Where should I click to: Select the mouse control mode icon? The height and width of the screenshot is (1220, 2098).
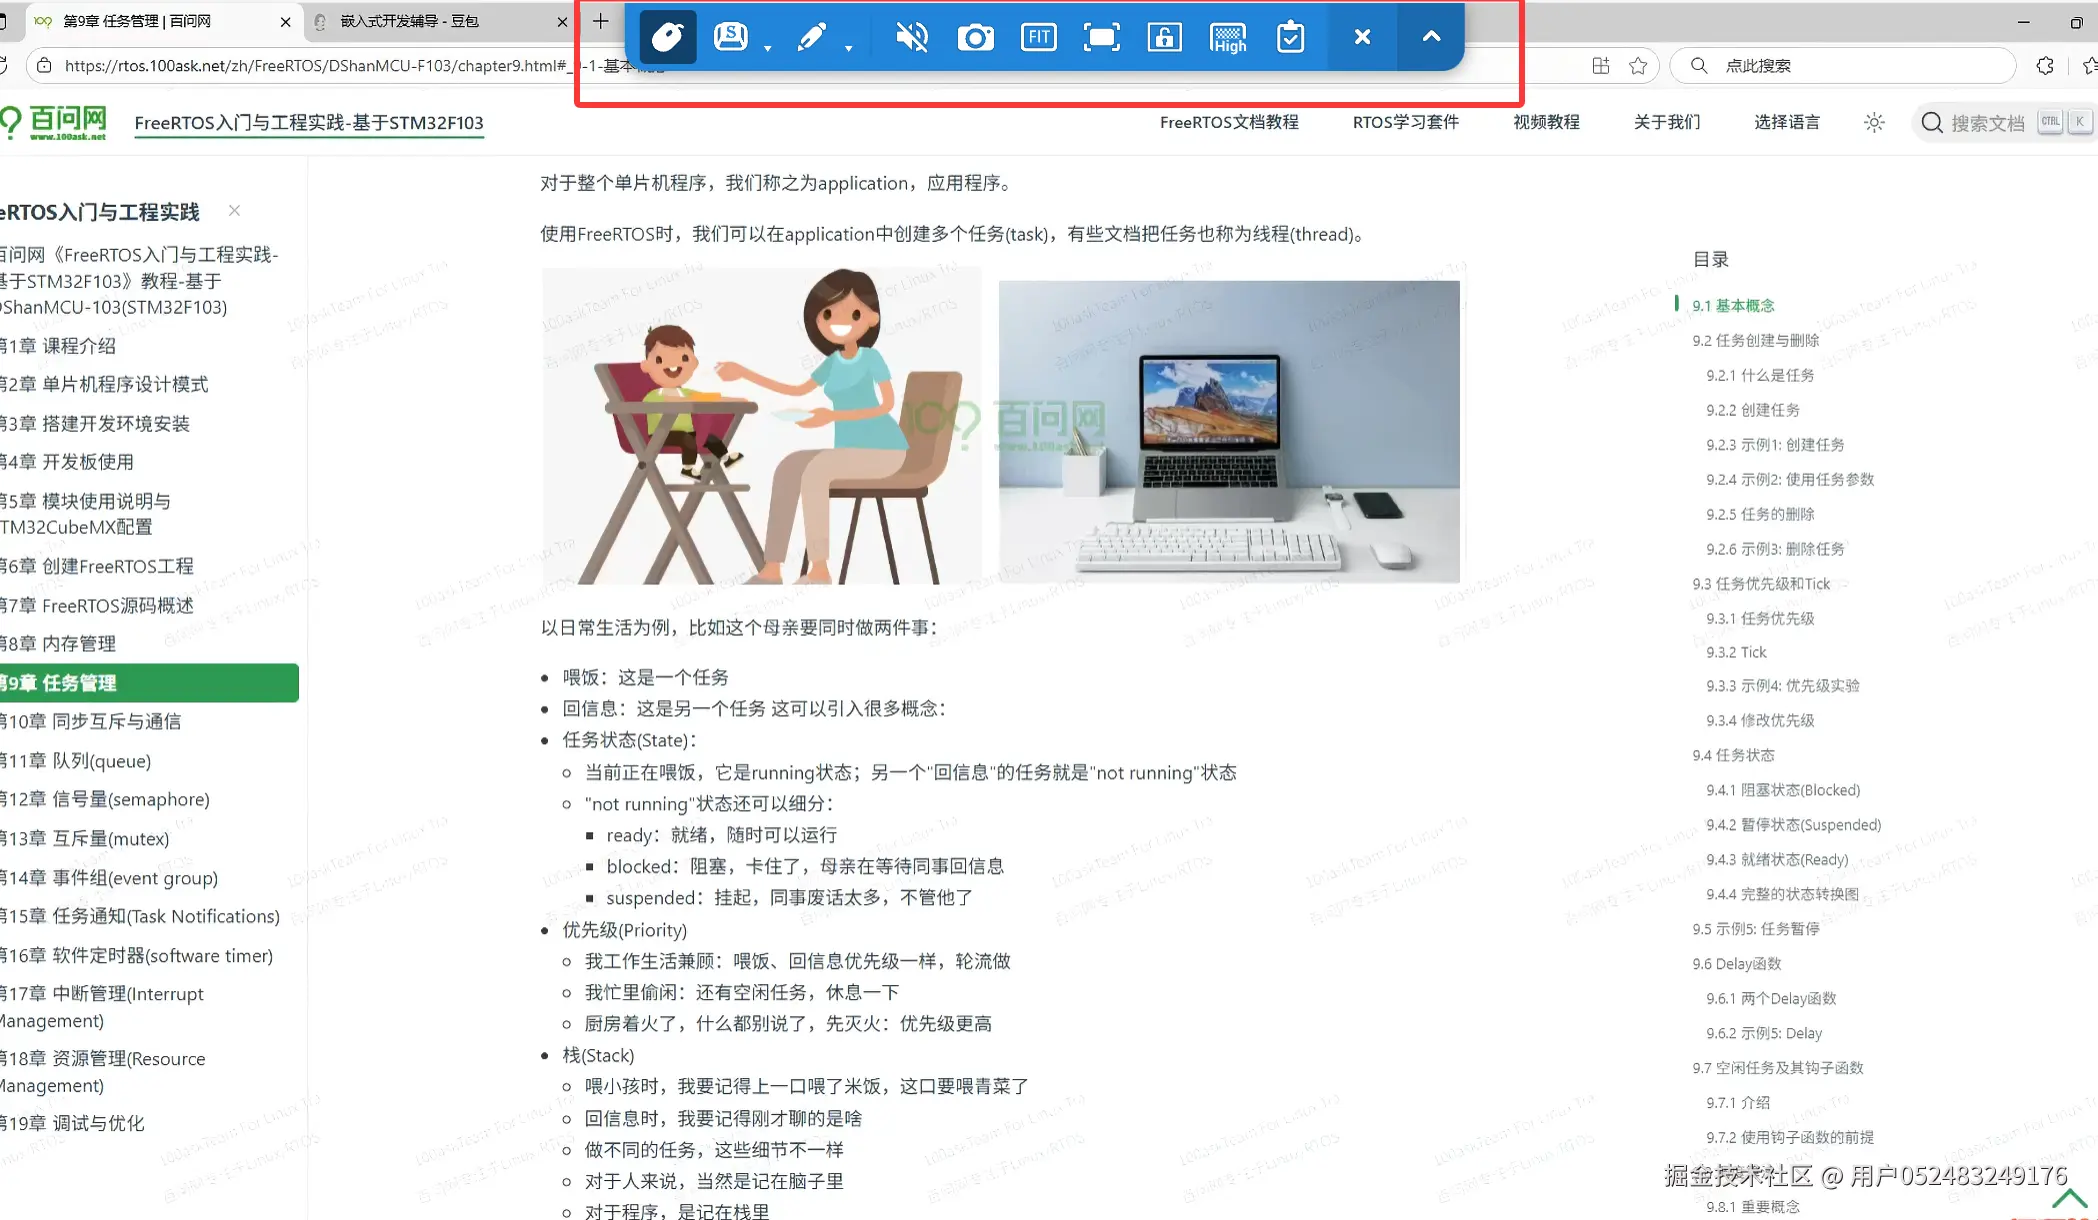667,38
